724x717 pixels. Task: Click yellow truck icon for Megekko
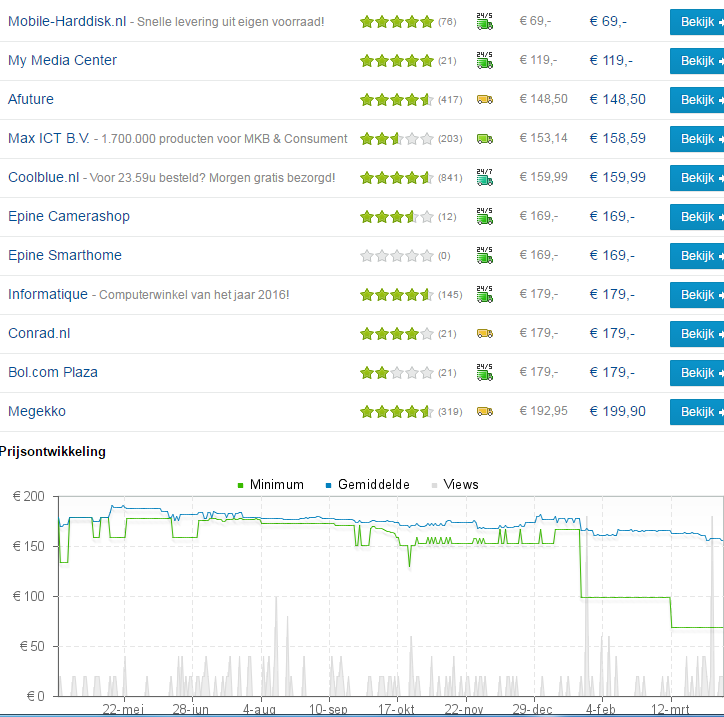pyautogui.click(x=484, y=411)
